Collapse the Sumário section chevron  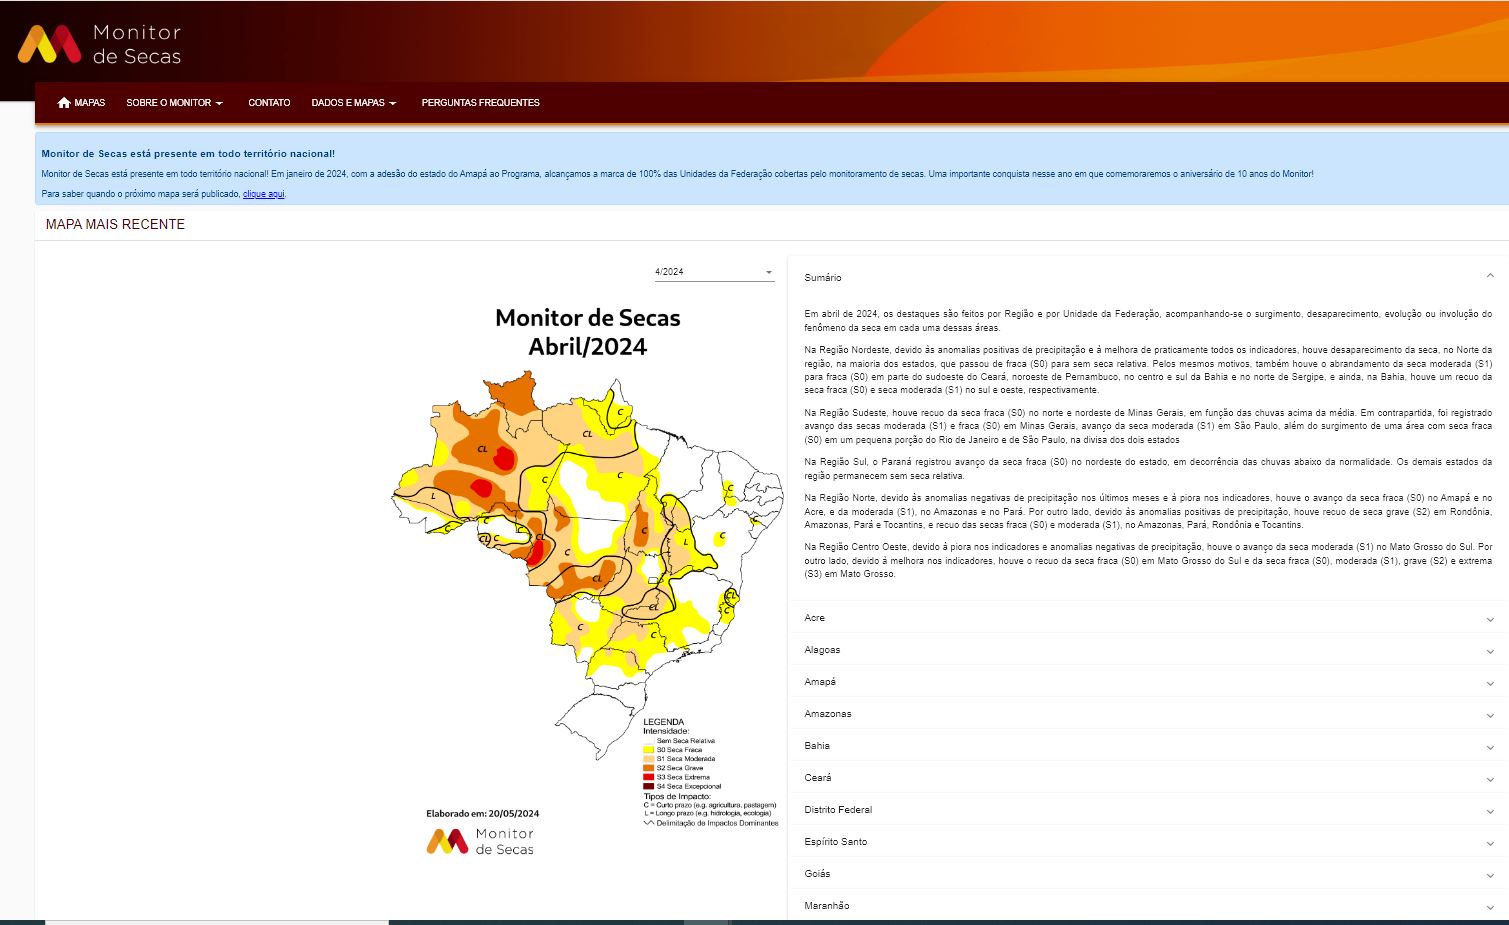(1489, 277)
